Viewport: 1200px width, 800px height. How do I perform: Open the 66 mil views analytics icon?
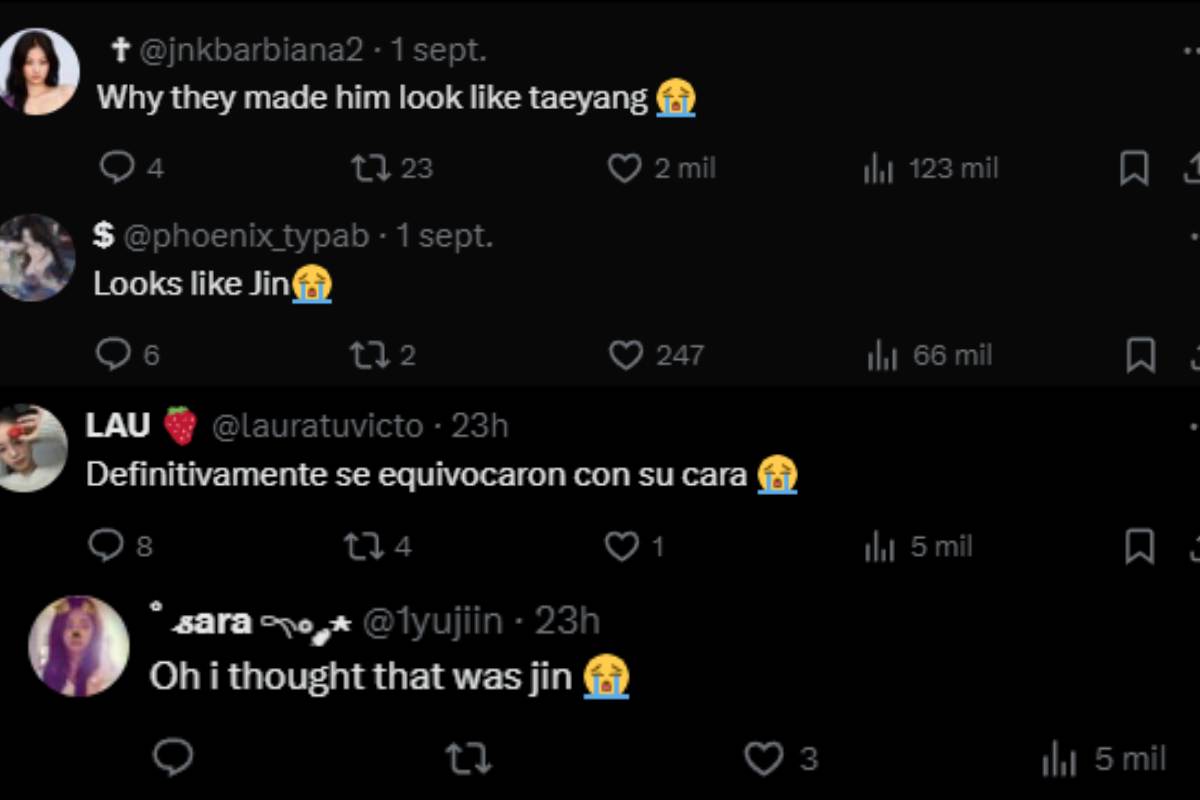click(882, 356)
